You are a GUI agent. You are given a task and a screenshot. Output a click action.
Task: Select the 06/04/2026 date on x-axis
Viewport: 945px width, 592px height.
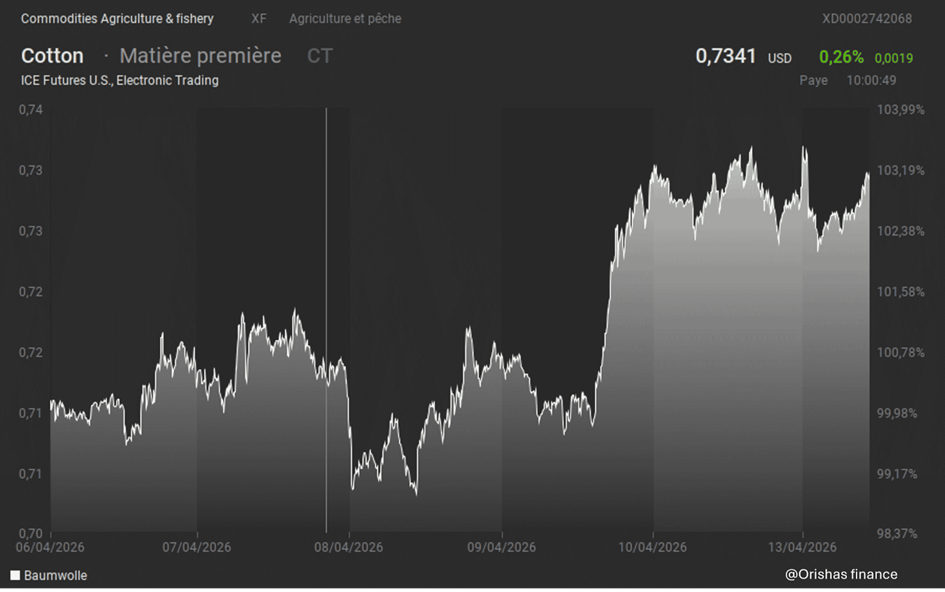pyautogui.click(x=48, y=547)
